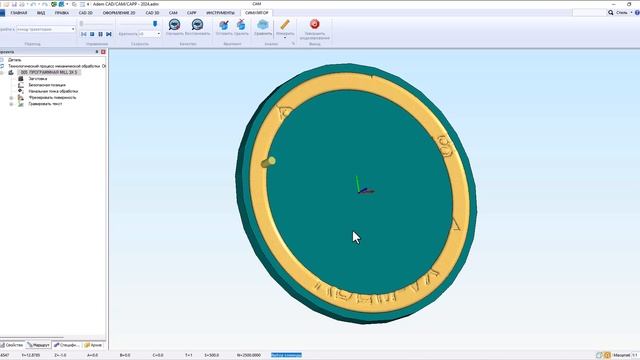Viewport: 640px width, 360px height.
Task: Open the CAPP ribbon tab
Action: coord(191,13)
